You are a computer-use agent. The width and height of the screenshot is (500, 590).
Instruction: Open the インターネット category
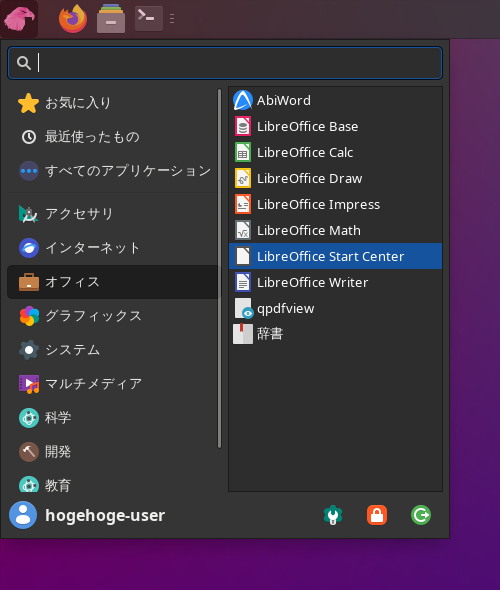[x=112, y=248]
